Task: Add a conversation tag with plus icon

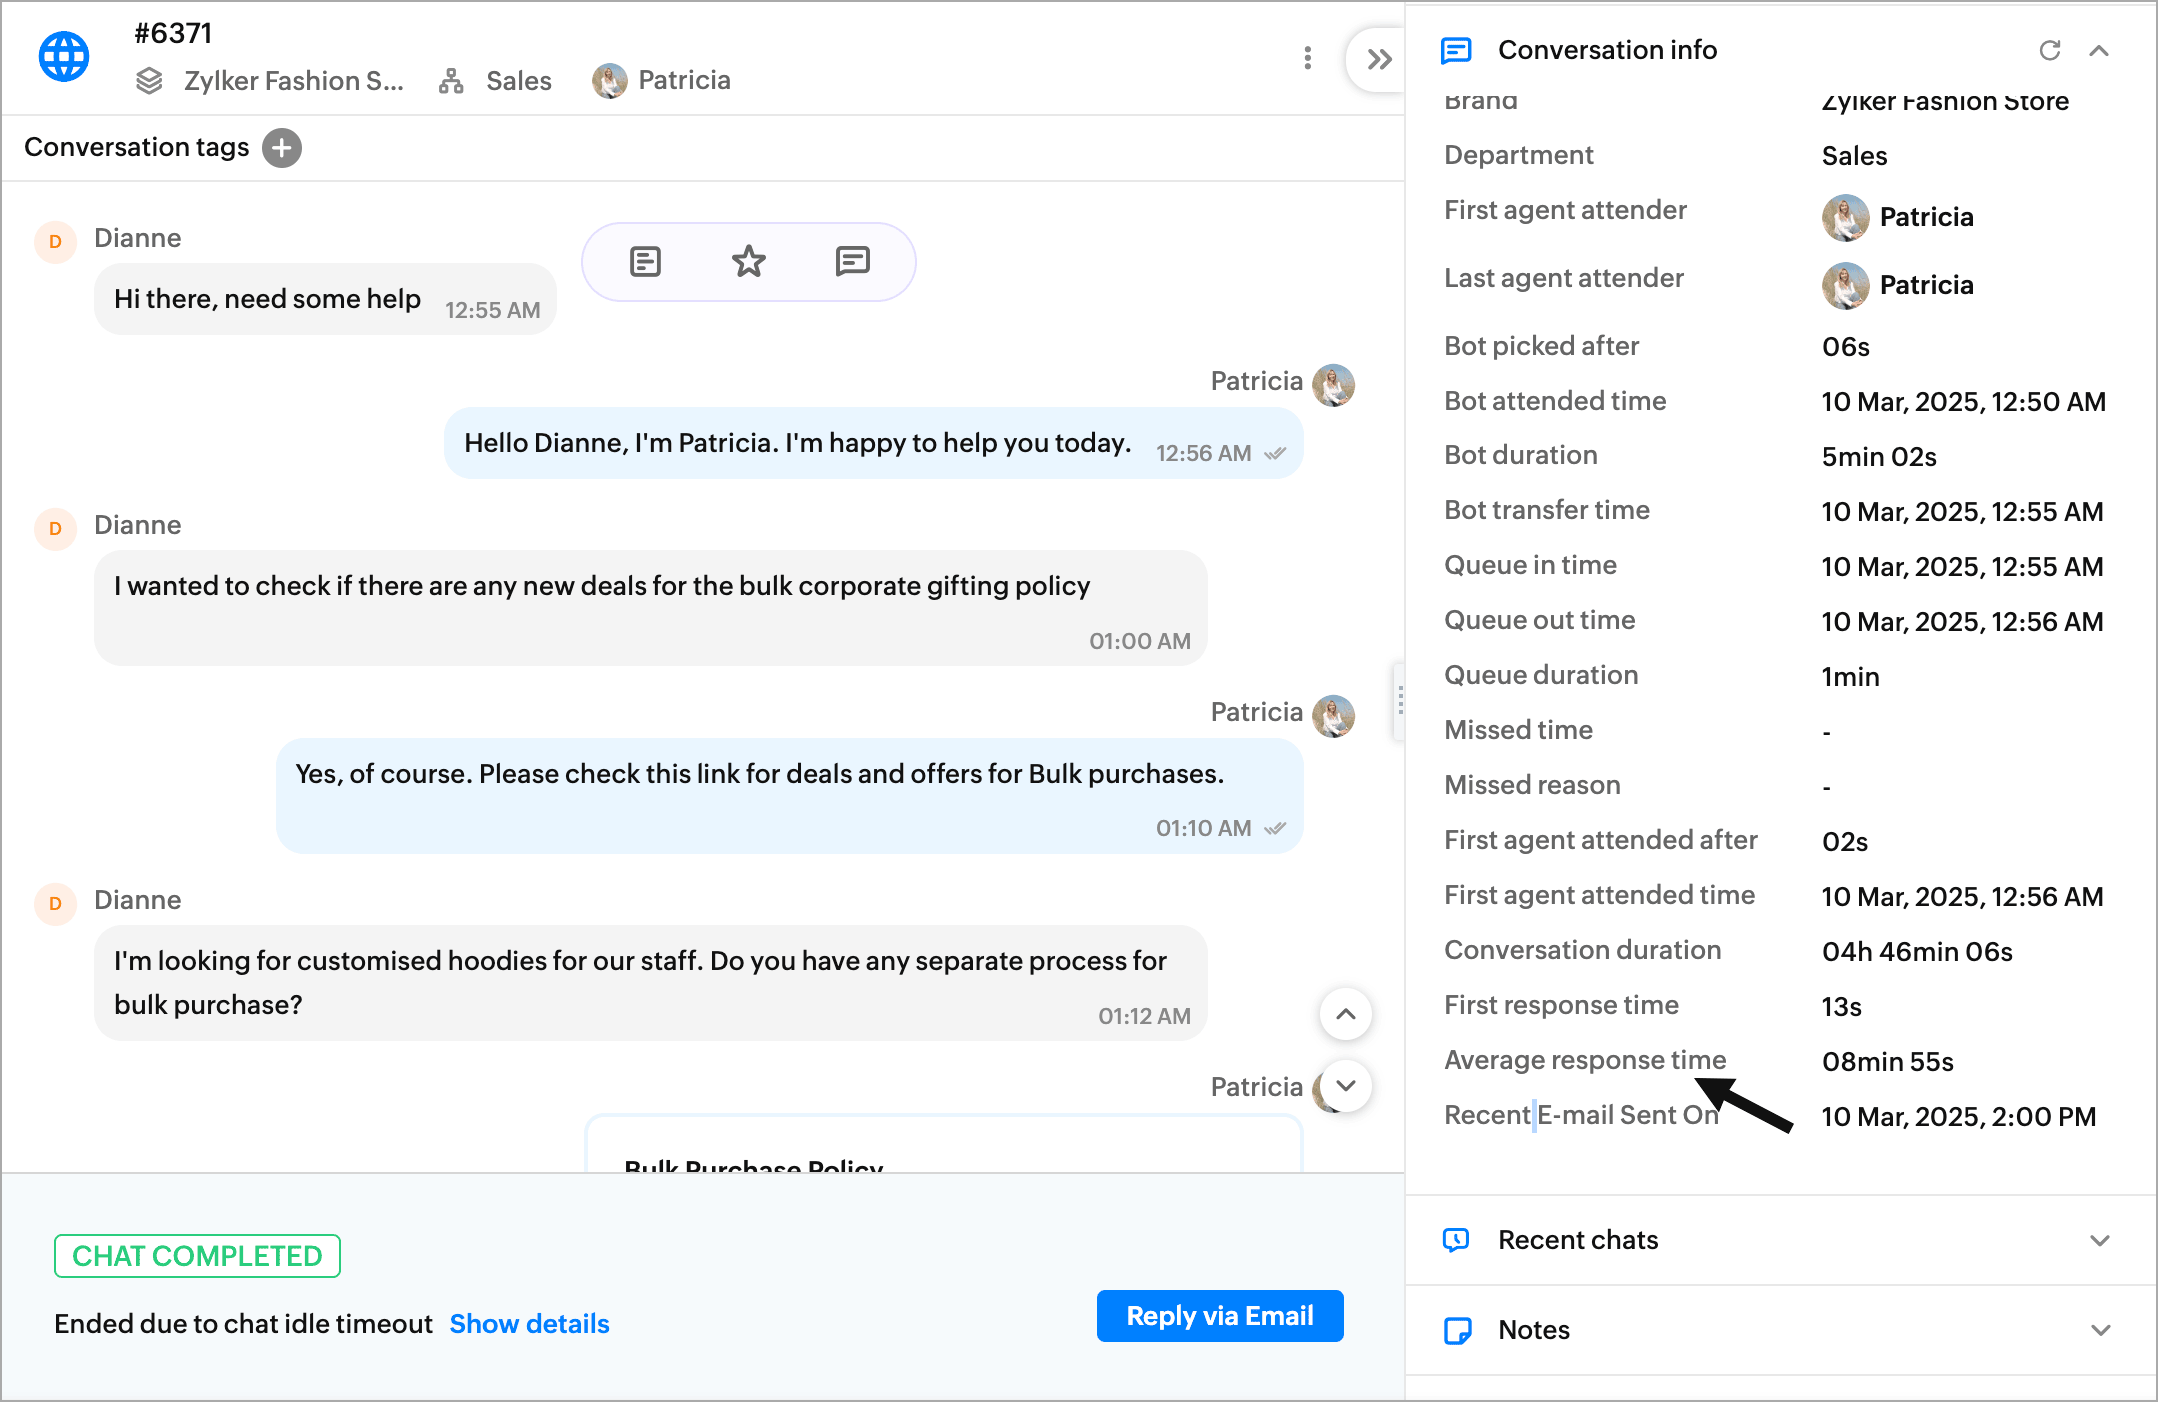Action: pyautogui.click(x=282, y=148)
